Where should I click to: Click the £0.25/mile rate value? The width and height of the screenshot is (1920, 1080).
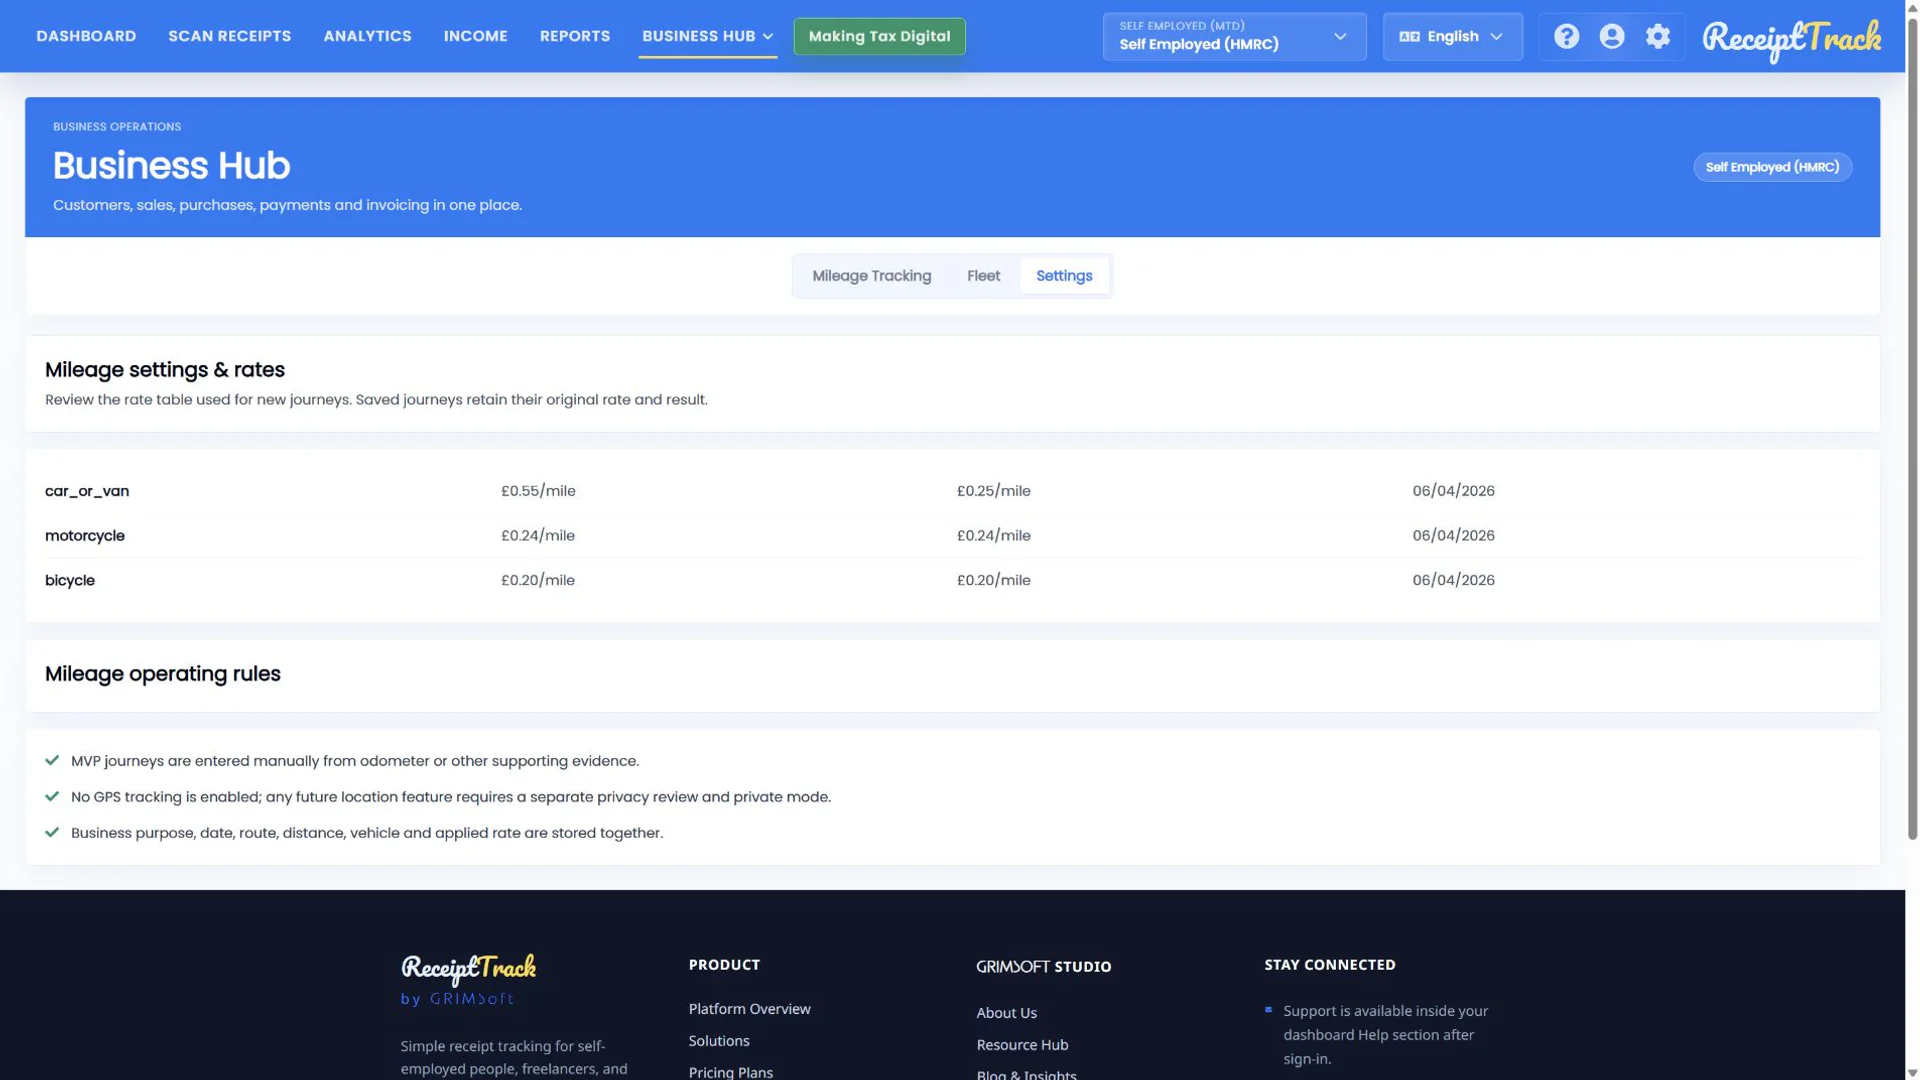click(993, 491)
